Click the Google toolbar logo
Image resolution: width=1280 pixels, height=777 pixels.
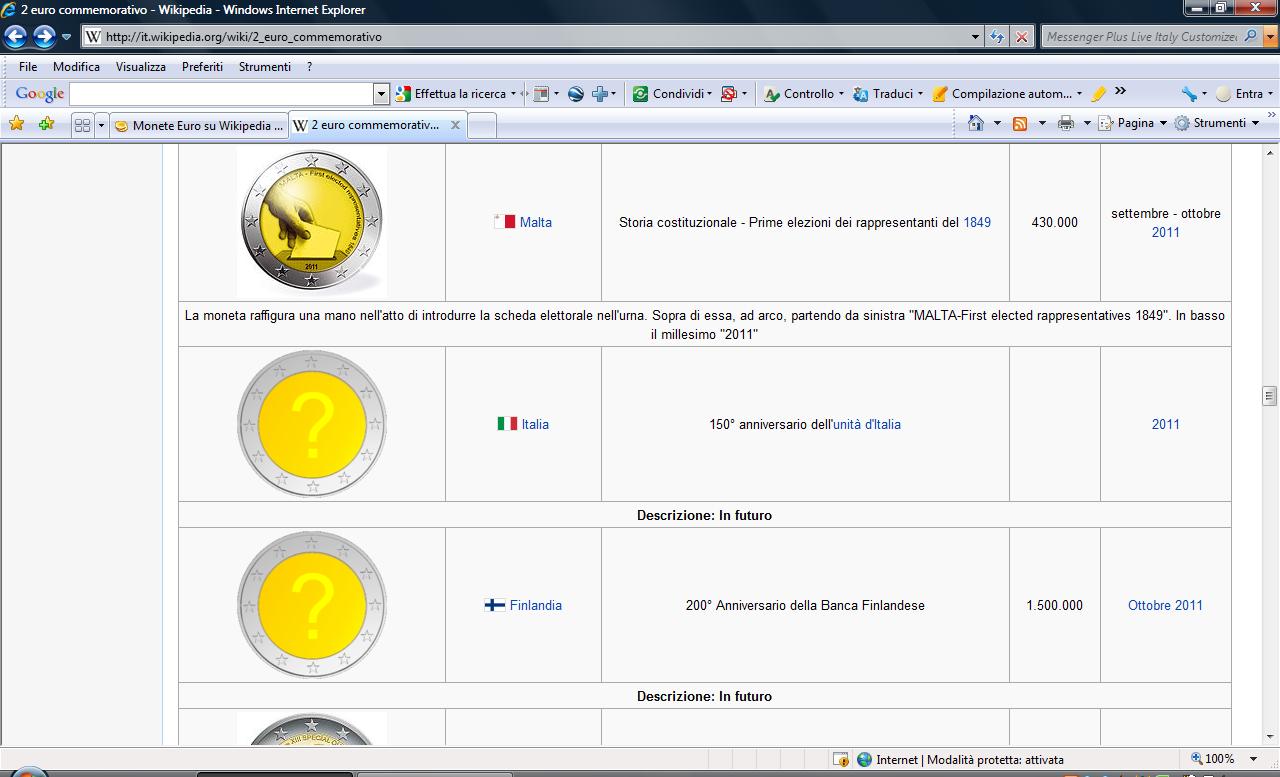(x=40, y=94)
